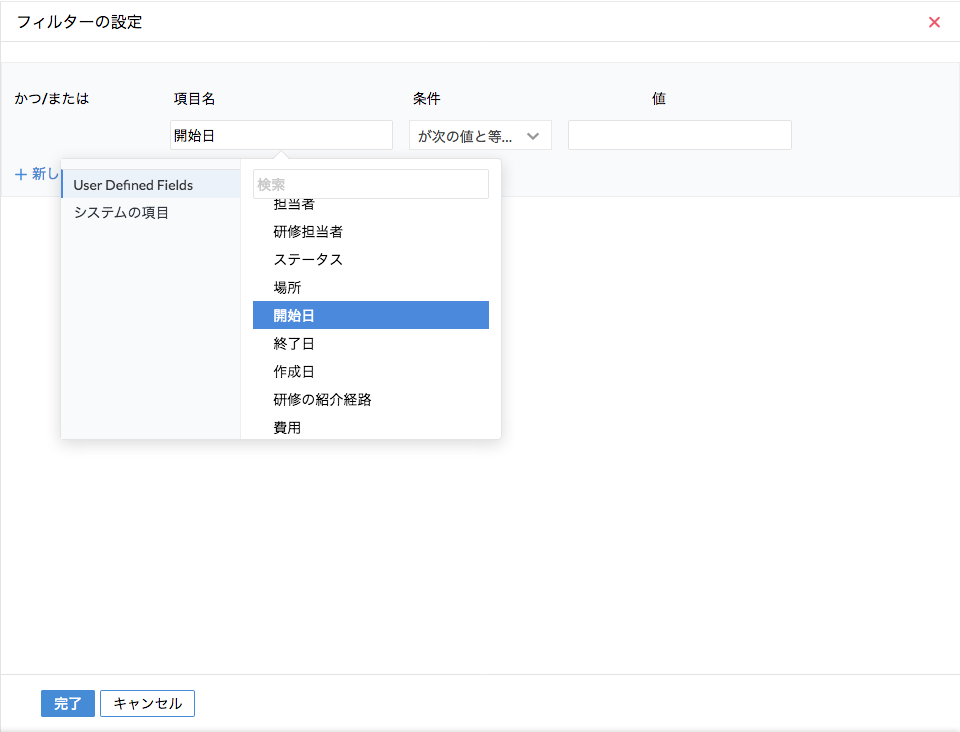Pick 場所 from the field list
960x732 pixels.
pos(287,287)
